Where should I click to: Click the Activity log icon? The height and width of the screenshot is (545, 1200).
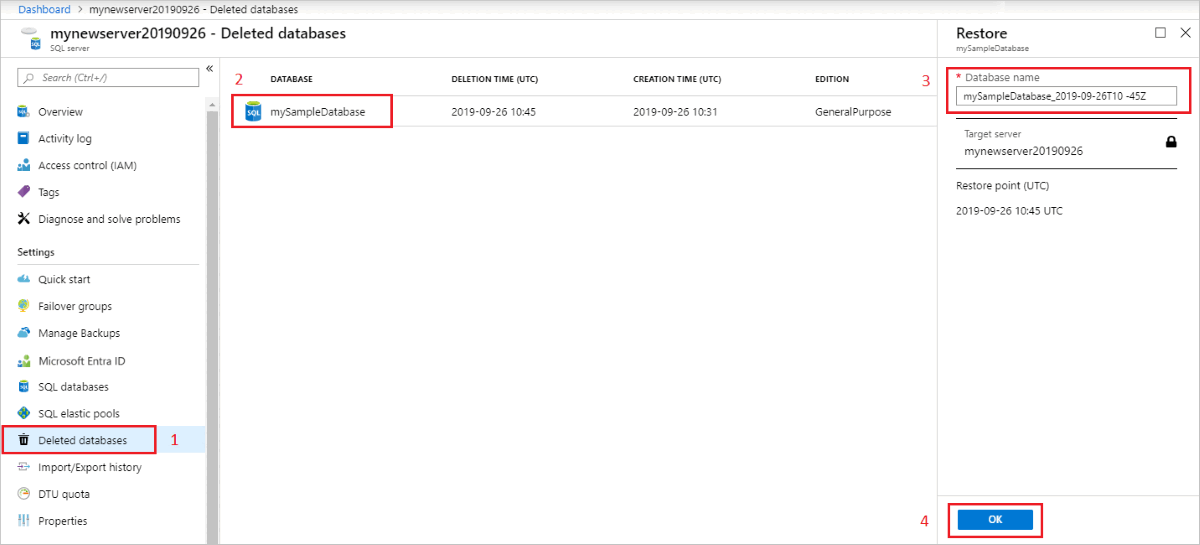(x=24, y=139)
